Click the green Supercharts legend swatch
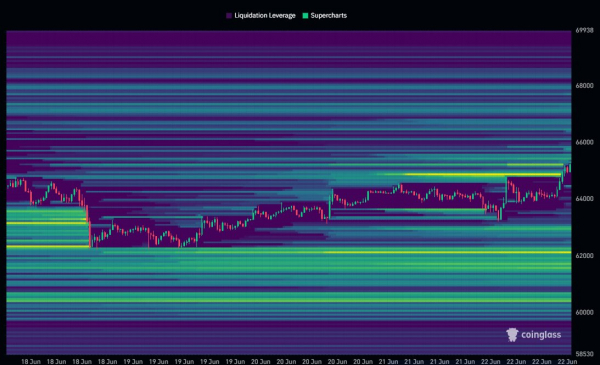The width and height of the screenshot is (600, 365). coord(305,16)
